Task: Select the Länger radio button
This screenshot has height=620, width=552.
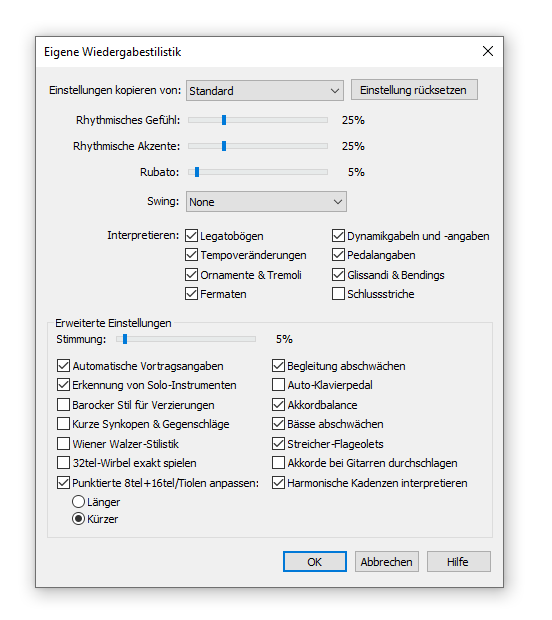Action: click(x=78, y=502)
